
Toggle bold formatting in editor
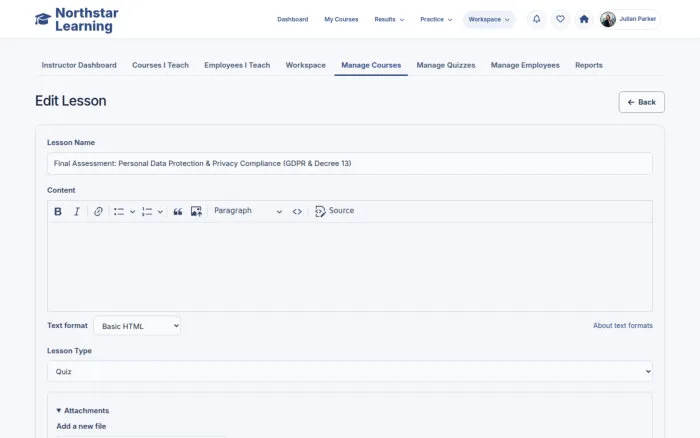[58, 211]
